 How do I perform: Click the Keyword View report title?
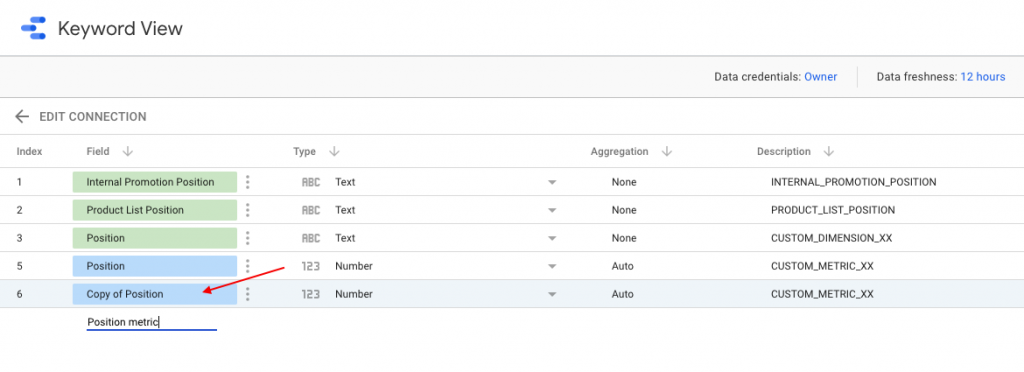[x=120, y=29]
